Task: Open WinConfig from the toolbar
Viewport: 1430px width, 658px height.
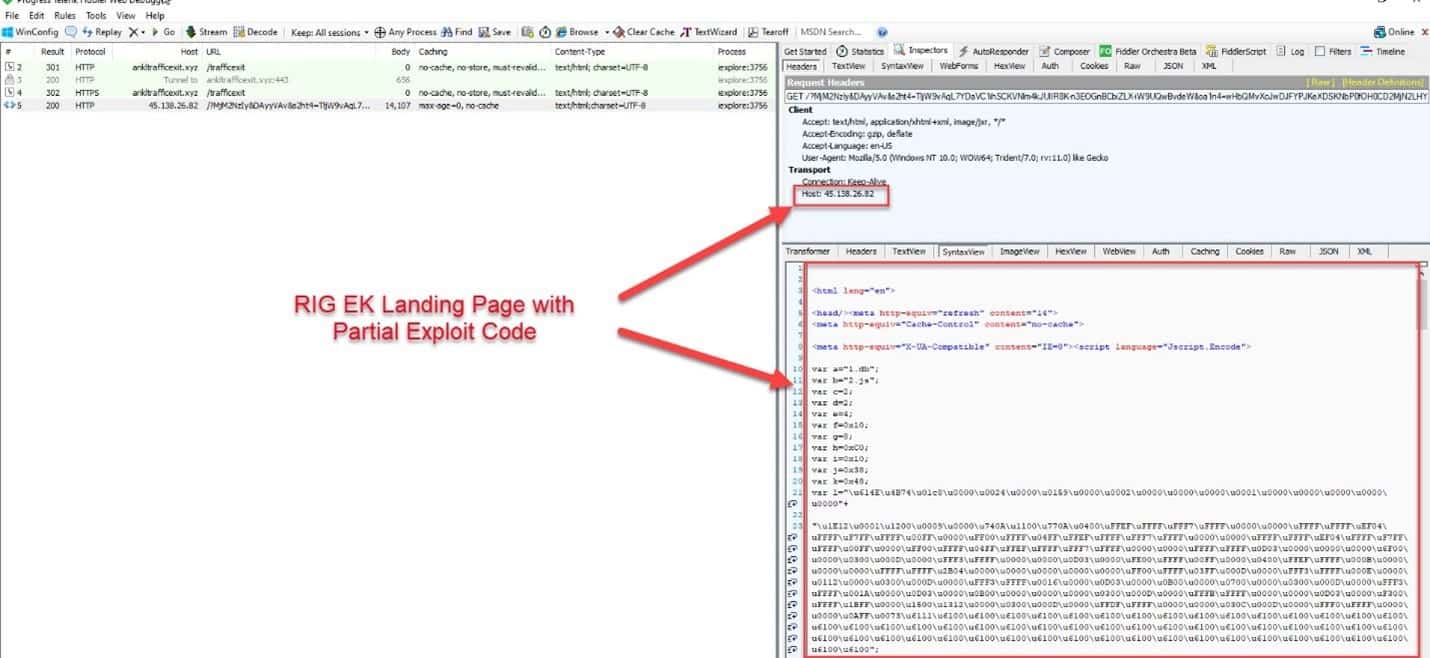Action: [30, 32]
